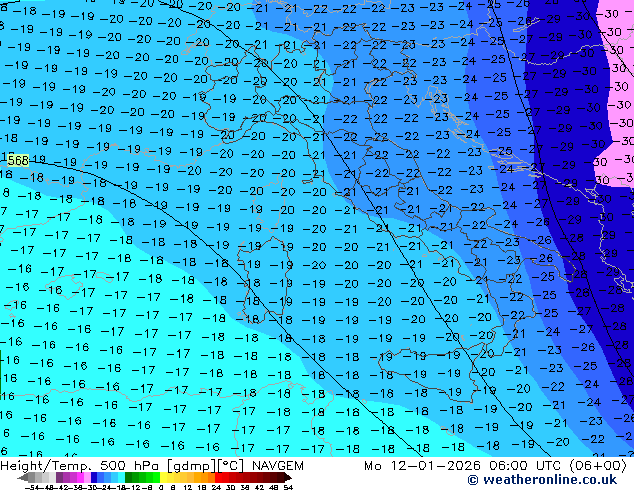Click the cyan -18°C legend swatch
The width and height of the screenshot is (634, 490).
(x=122, y=477)
